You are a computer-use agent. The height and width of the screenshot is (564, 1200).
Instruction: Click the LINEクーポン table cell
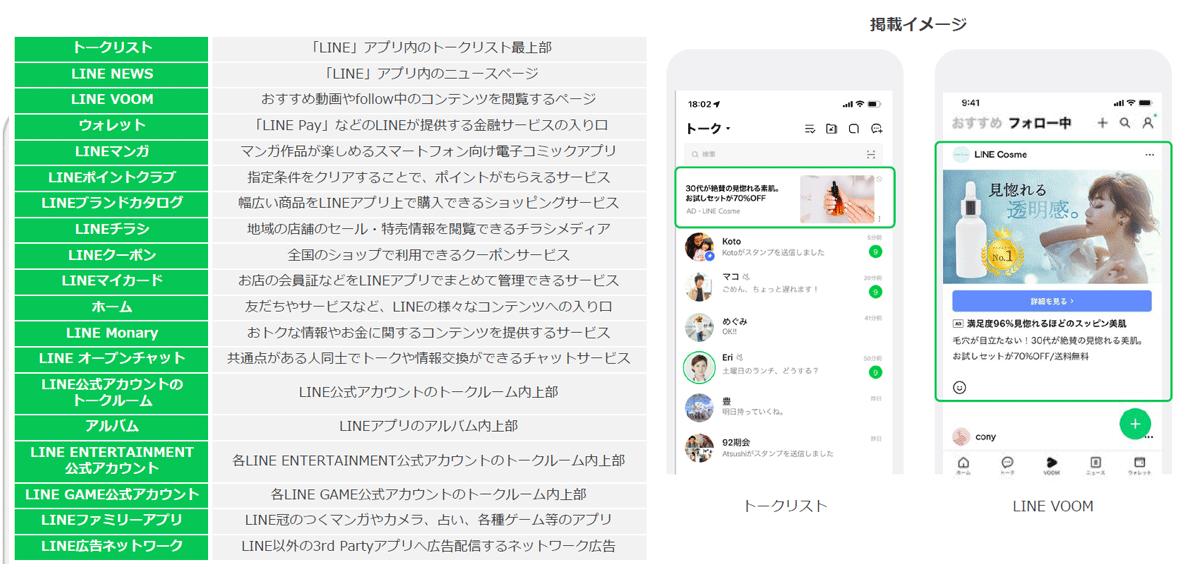[x=112, y=255]
